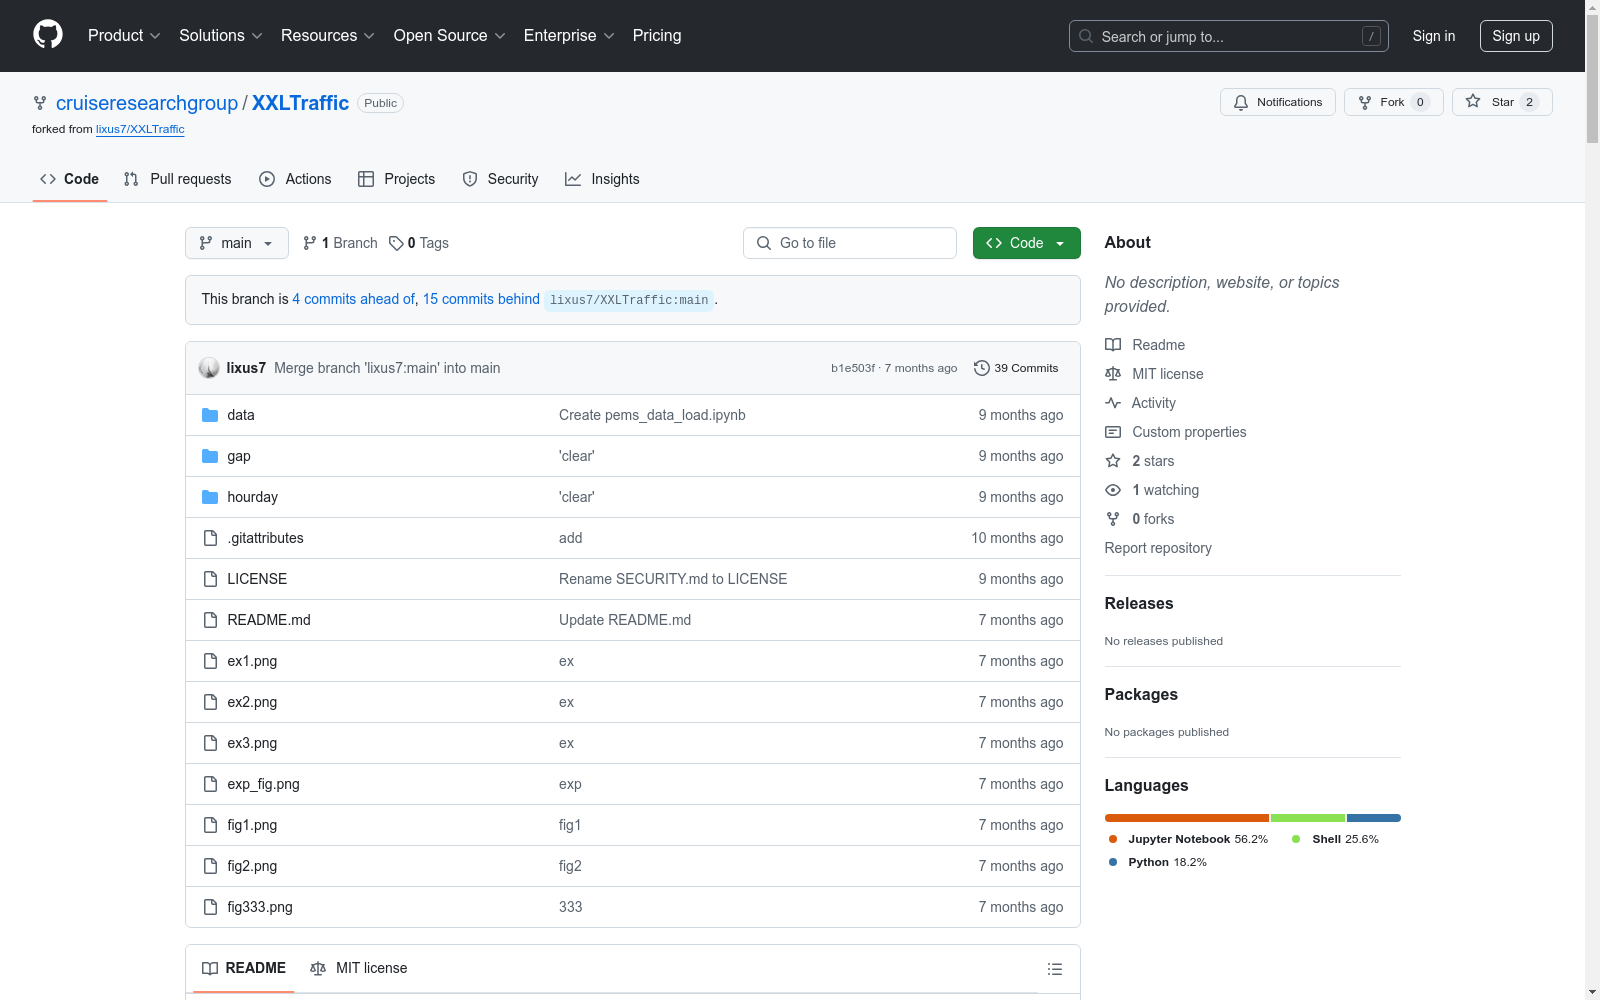Open the README outline list icon
Screen dimensions: 1600x1000
click(1054, 969)
